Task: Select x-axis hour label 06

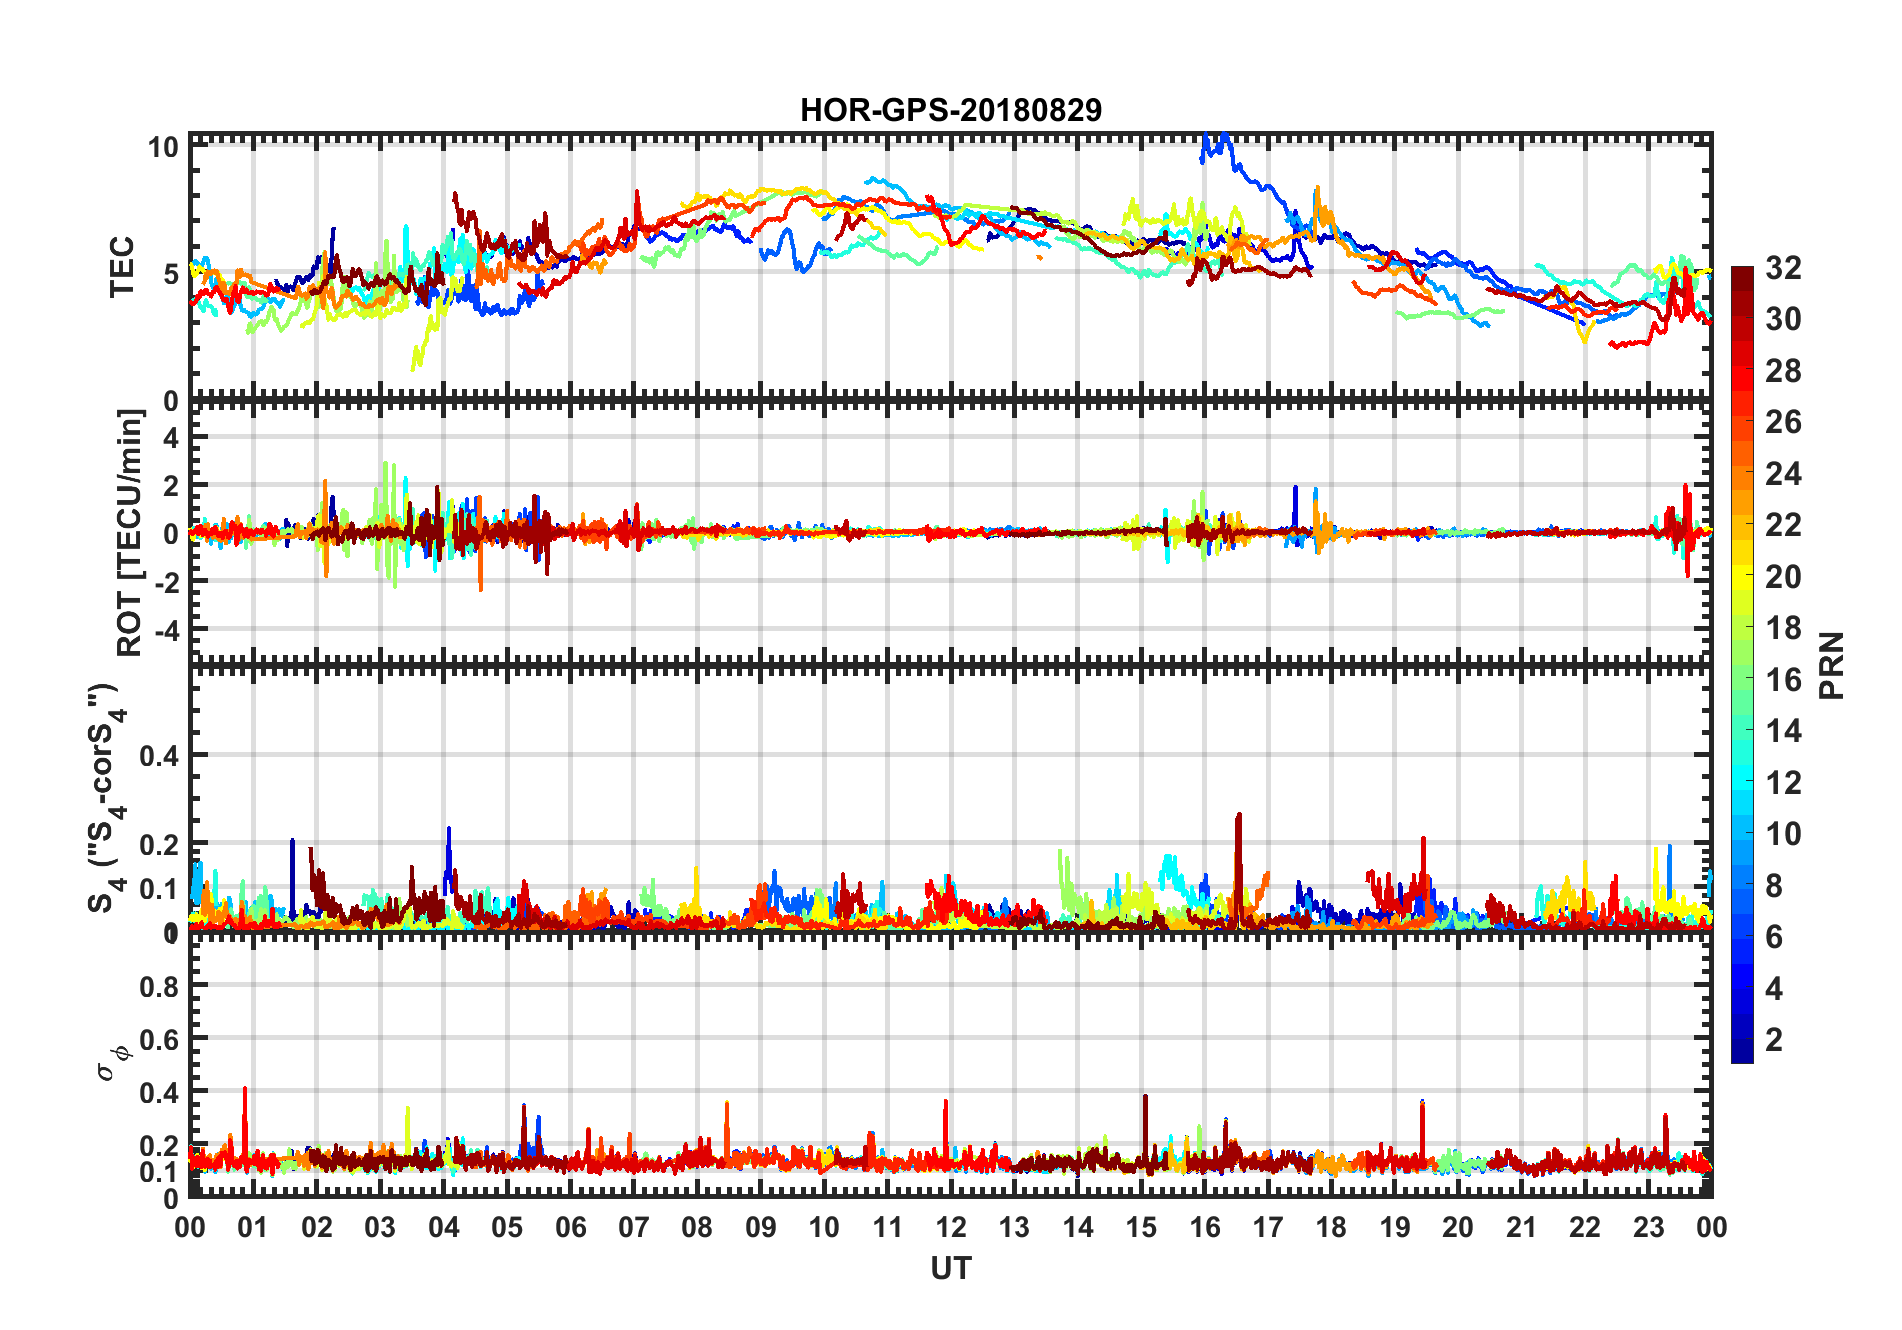Action: coord(571,1228)
